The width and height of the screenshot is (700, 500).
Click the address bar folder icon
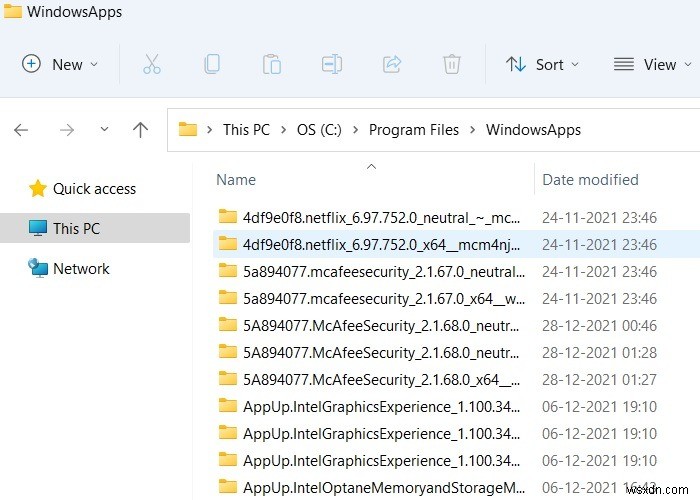188,129
